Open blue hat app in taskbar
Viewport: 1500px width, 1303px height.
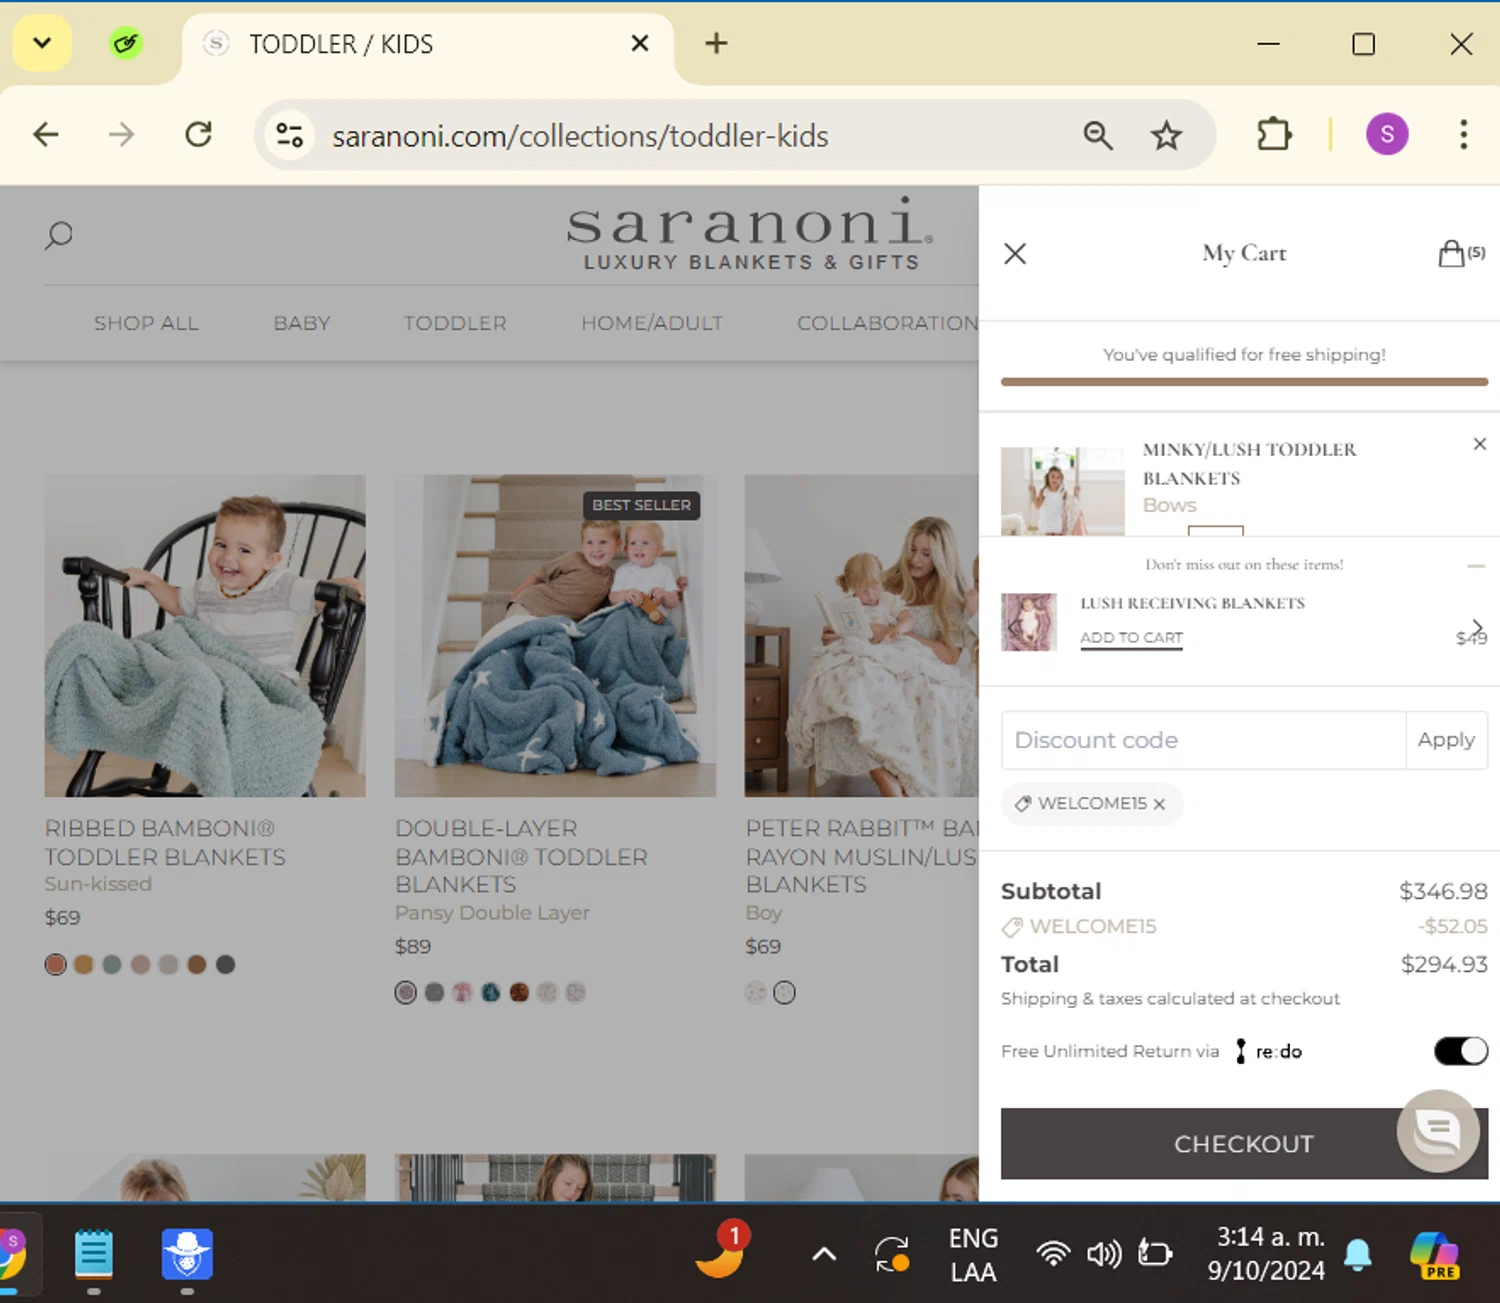coord(187,1254)
